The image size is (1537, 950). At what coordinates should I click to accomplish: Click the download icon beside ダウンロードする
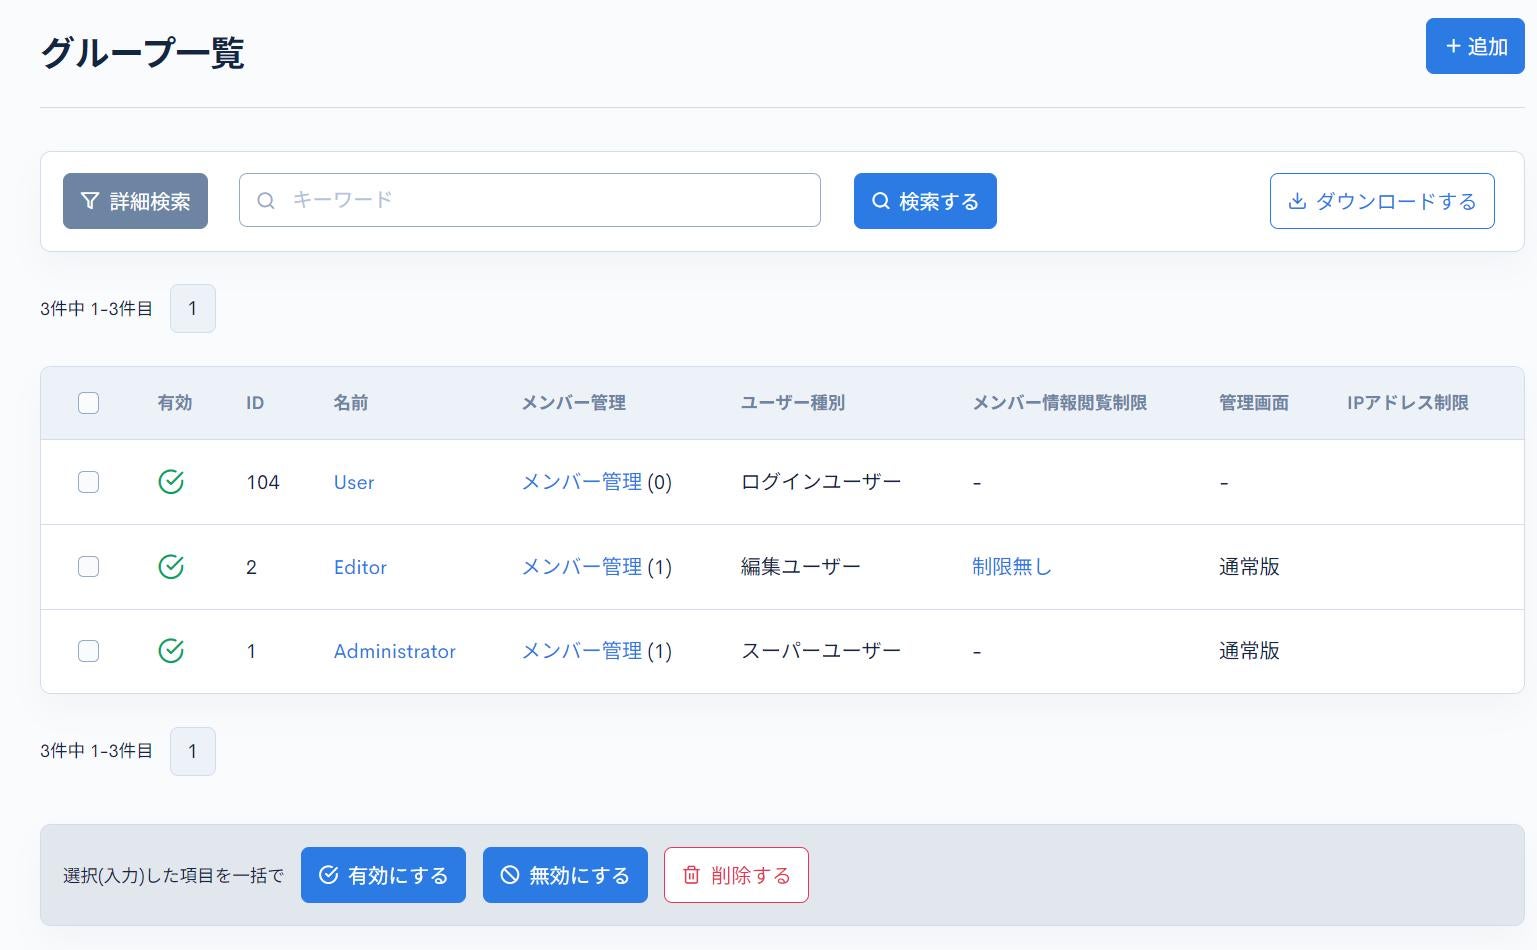click(1297, 201)
